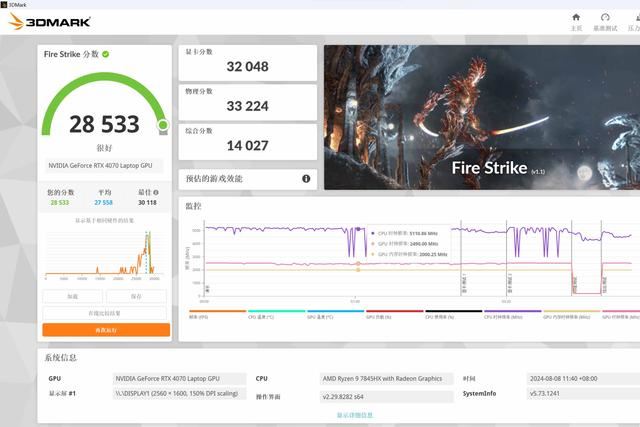Click the compare results online button
Image resolution: width=640 pixels, height=427 pixels.
click(x=106, y=313)
